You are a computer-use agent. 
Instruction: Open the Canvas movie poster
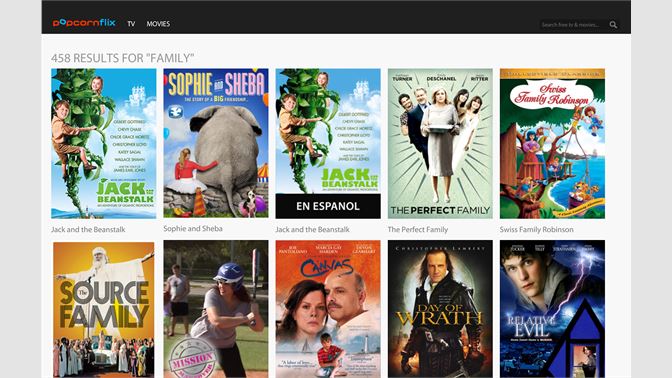point(328,309)
